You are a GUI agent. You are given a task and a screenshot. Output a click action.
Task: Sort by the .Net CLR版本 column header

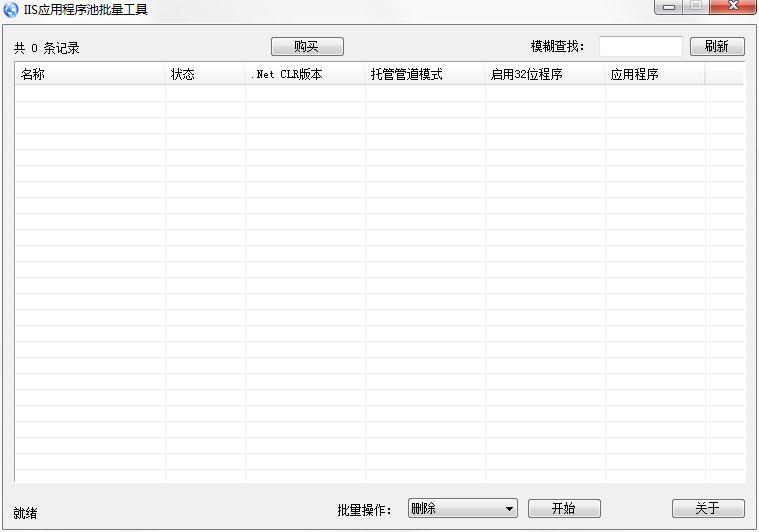coord(305,74)
